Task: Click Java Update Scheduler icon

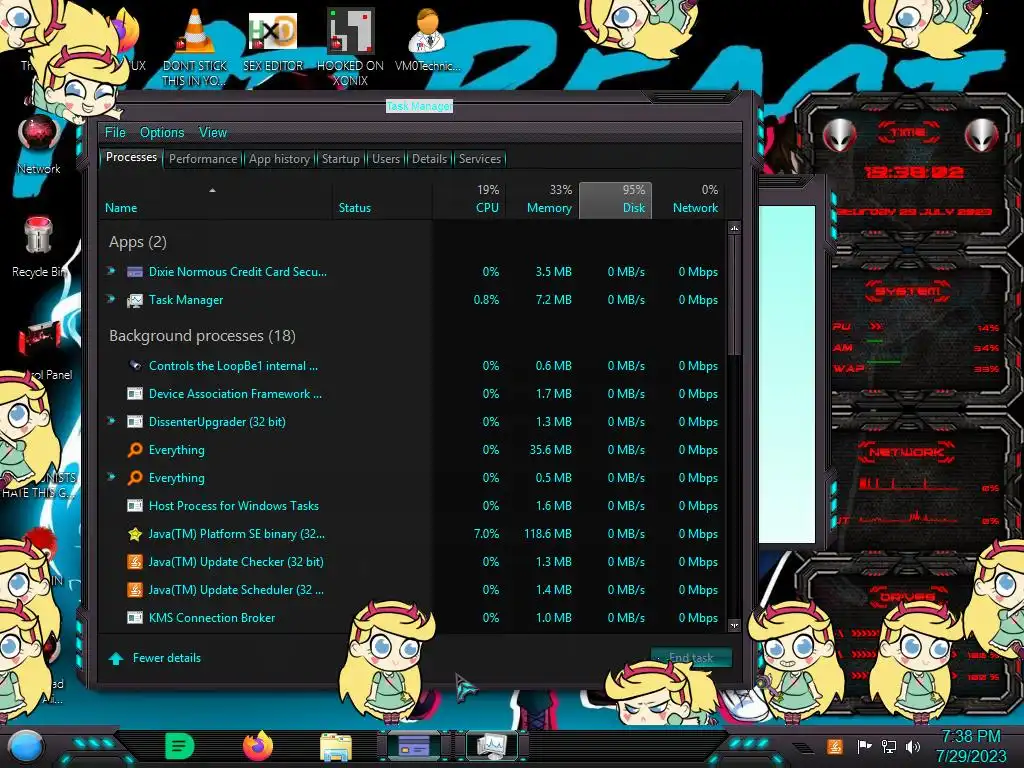Action: [x=135, y=590]
